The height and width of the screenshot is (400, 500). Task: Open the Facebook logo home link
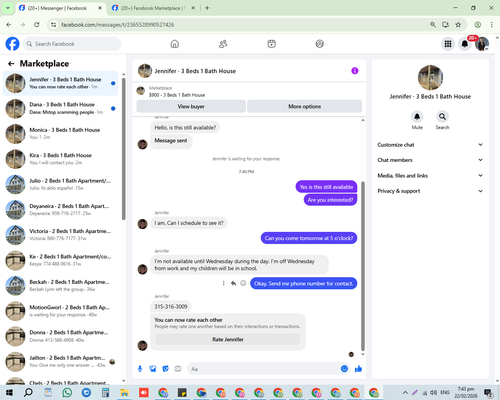tap(12, 44)
